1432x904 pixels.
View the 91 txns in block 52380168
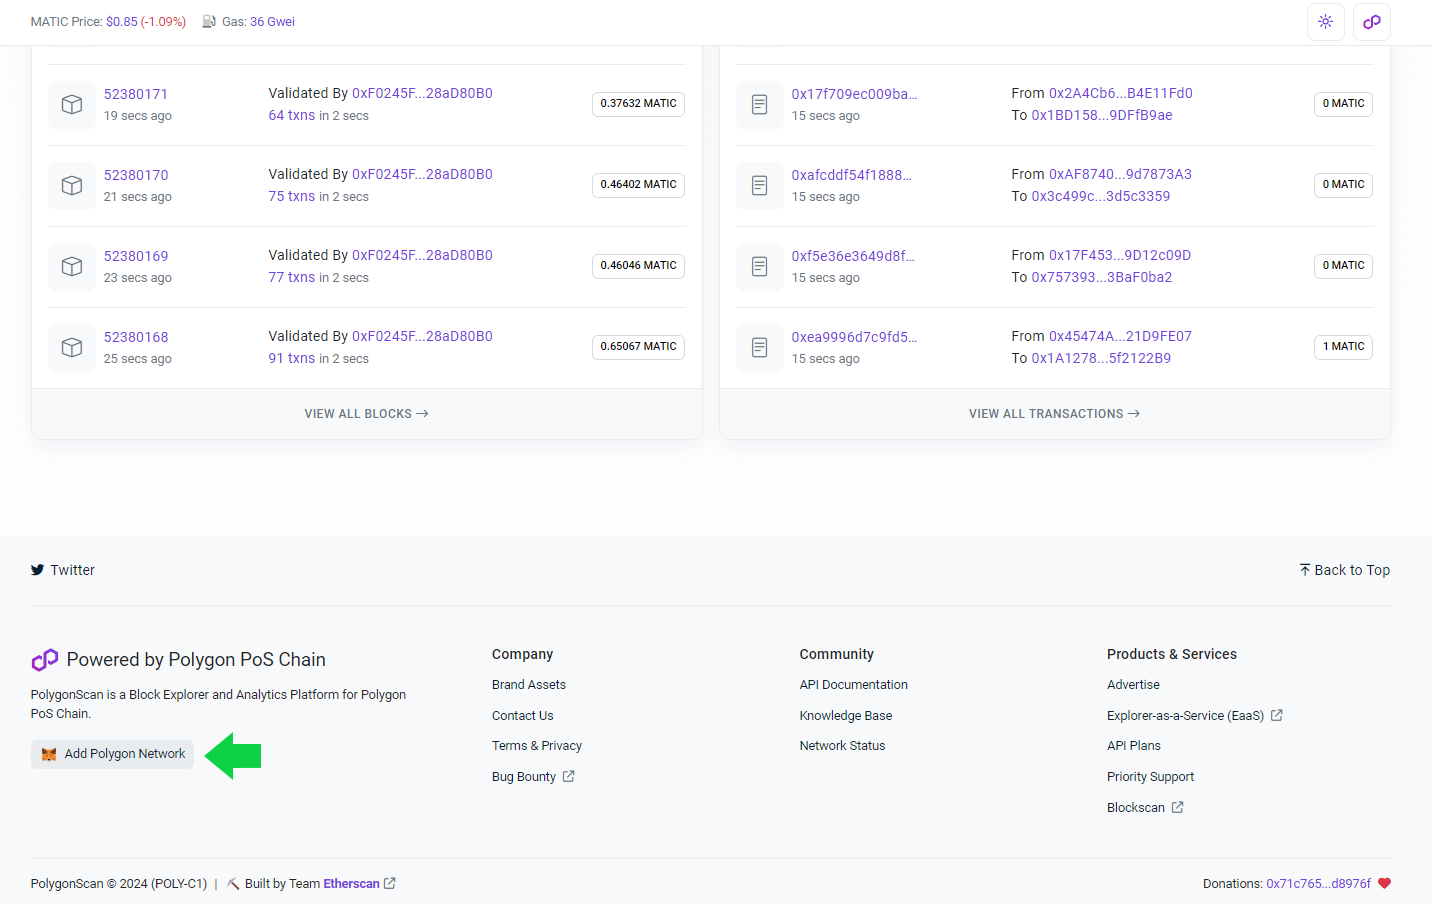coord(291,358)
